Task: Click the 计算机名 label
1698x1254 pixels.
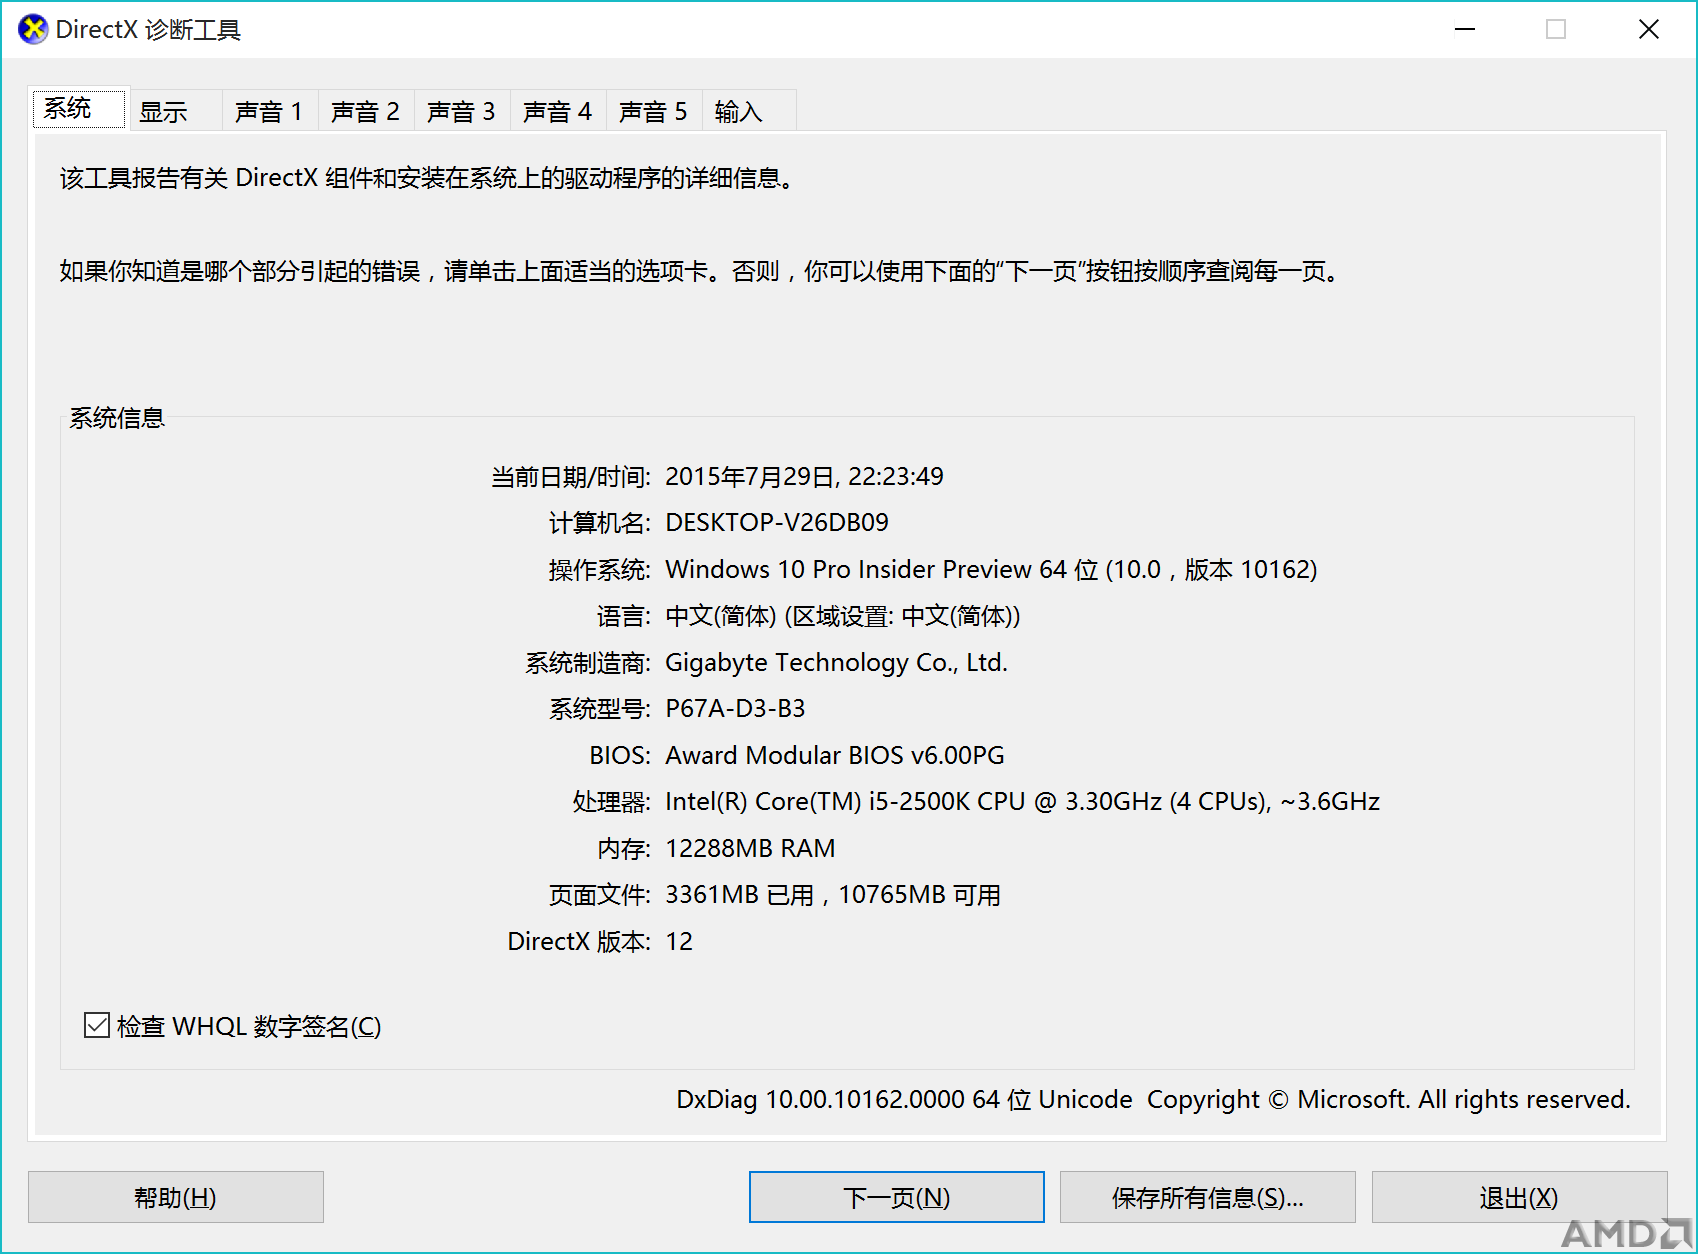Action: [x=600, y=523]
